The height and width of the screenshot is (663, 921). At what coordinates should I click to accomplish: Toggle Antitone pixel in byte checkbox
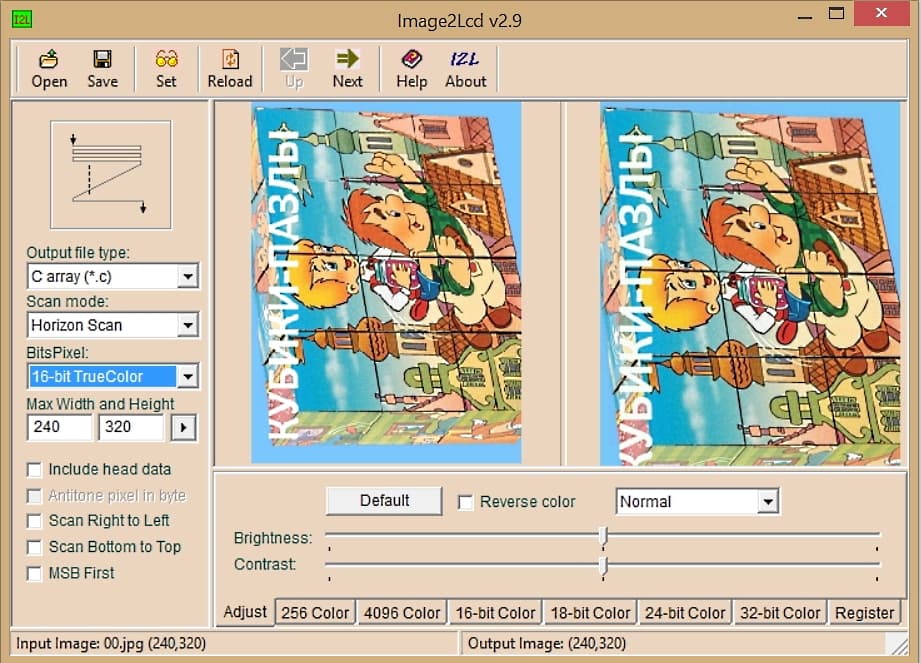pyautogui.click(x=35, y=496)
